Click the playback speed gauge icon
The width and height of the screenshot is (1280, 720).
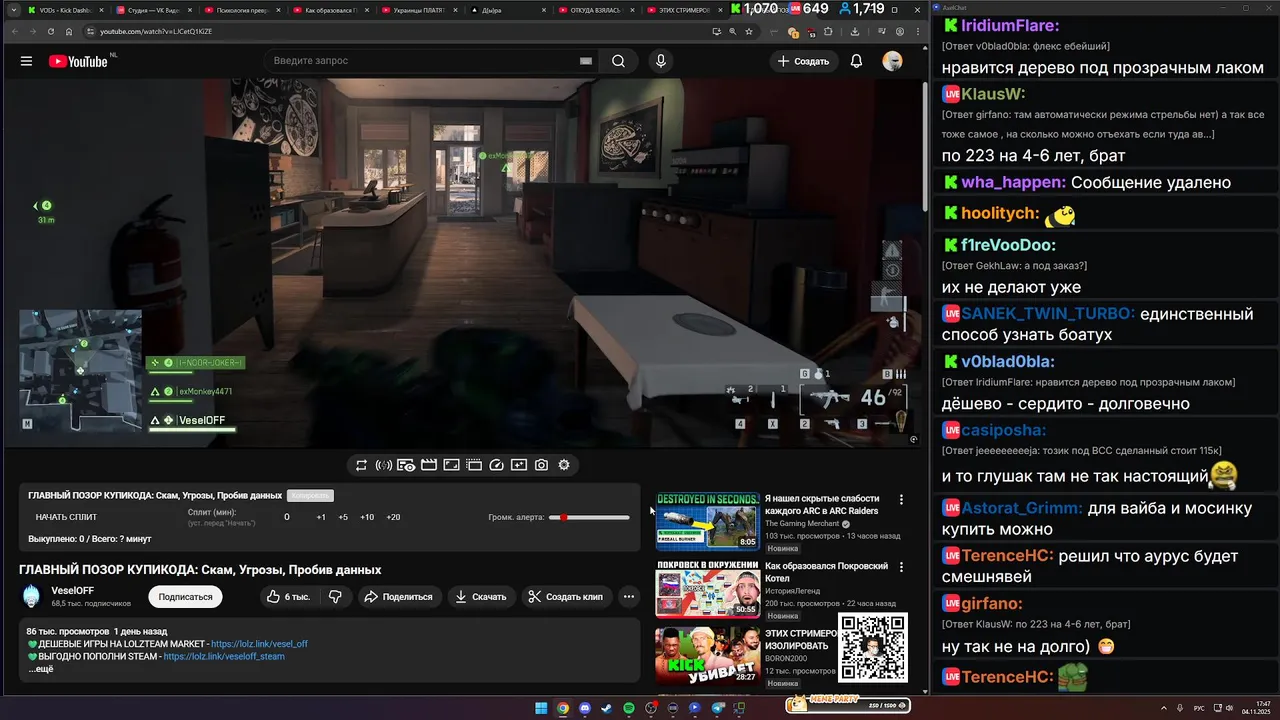tap(496, 465)
